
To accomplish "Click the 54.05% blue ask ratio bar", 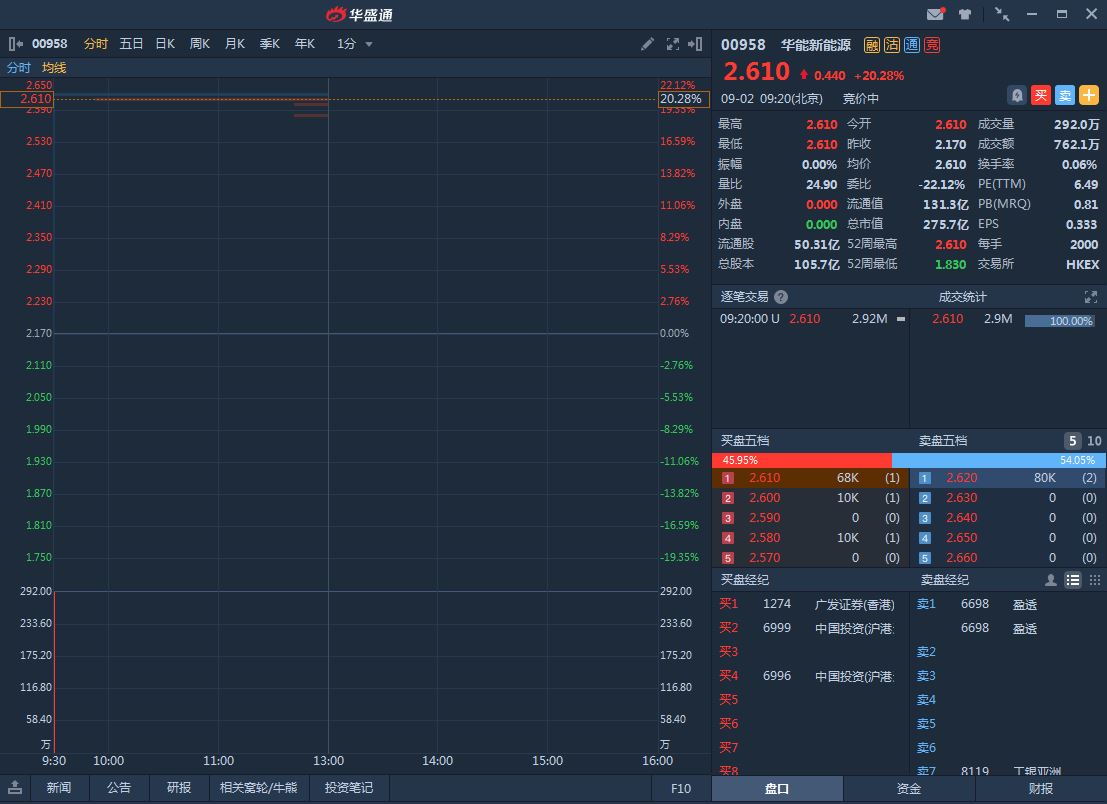I will pyautogui.click(x=999, y=460).
